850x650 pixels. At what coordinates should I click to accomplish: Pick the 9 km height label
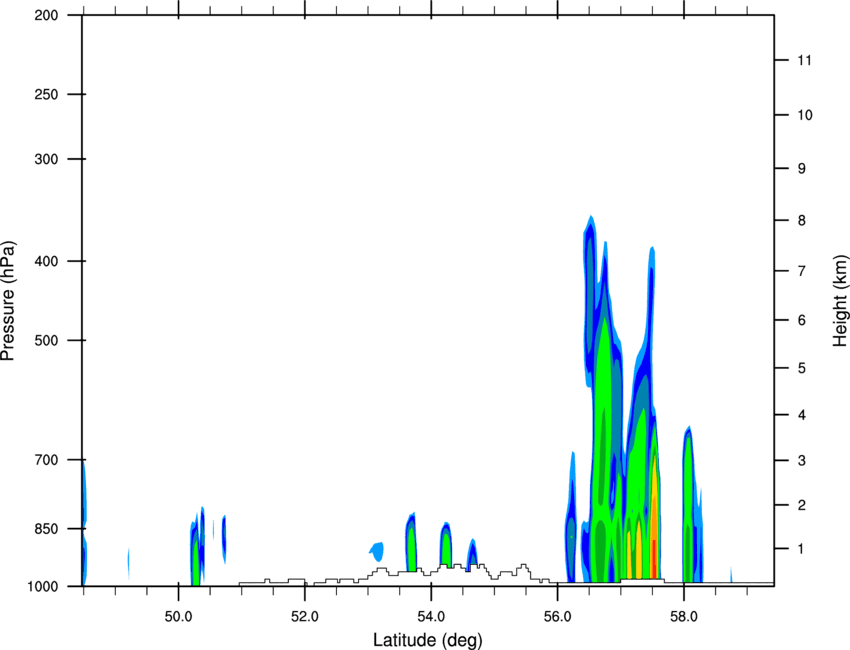click(802, 169)
